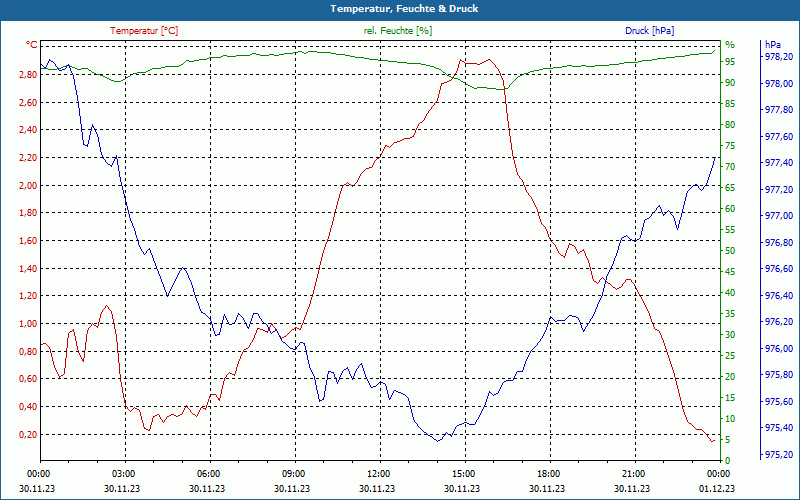The image size is (800, 500).
Task: Click temperature axis value 2,60
Action: [29, 103]
